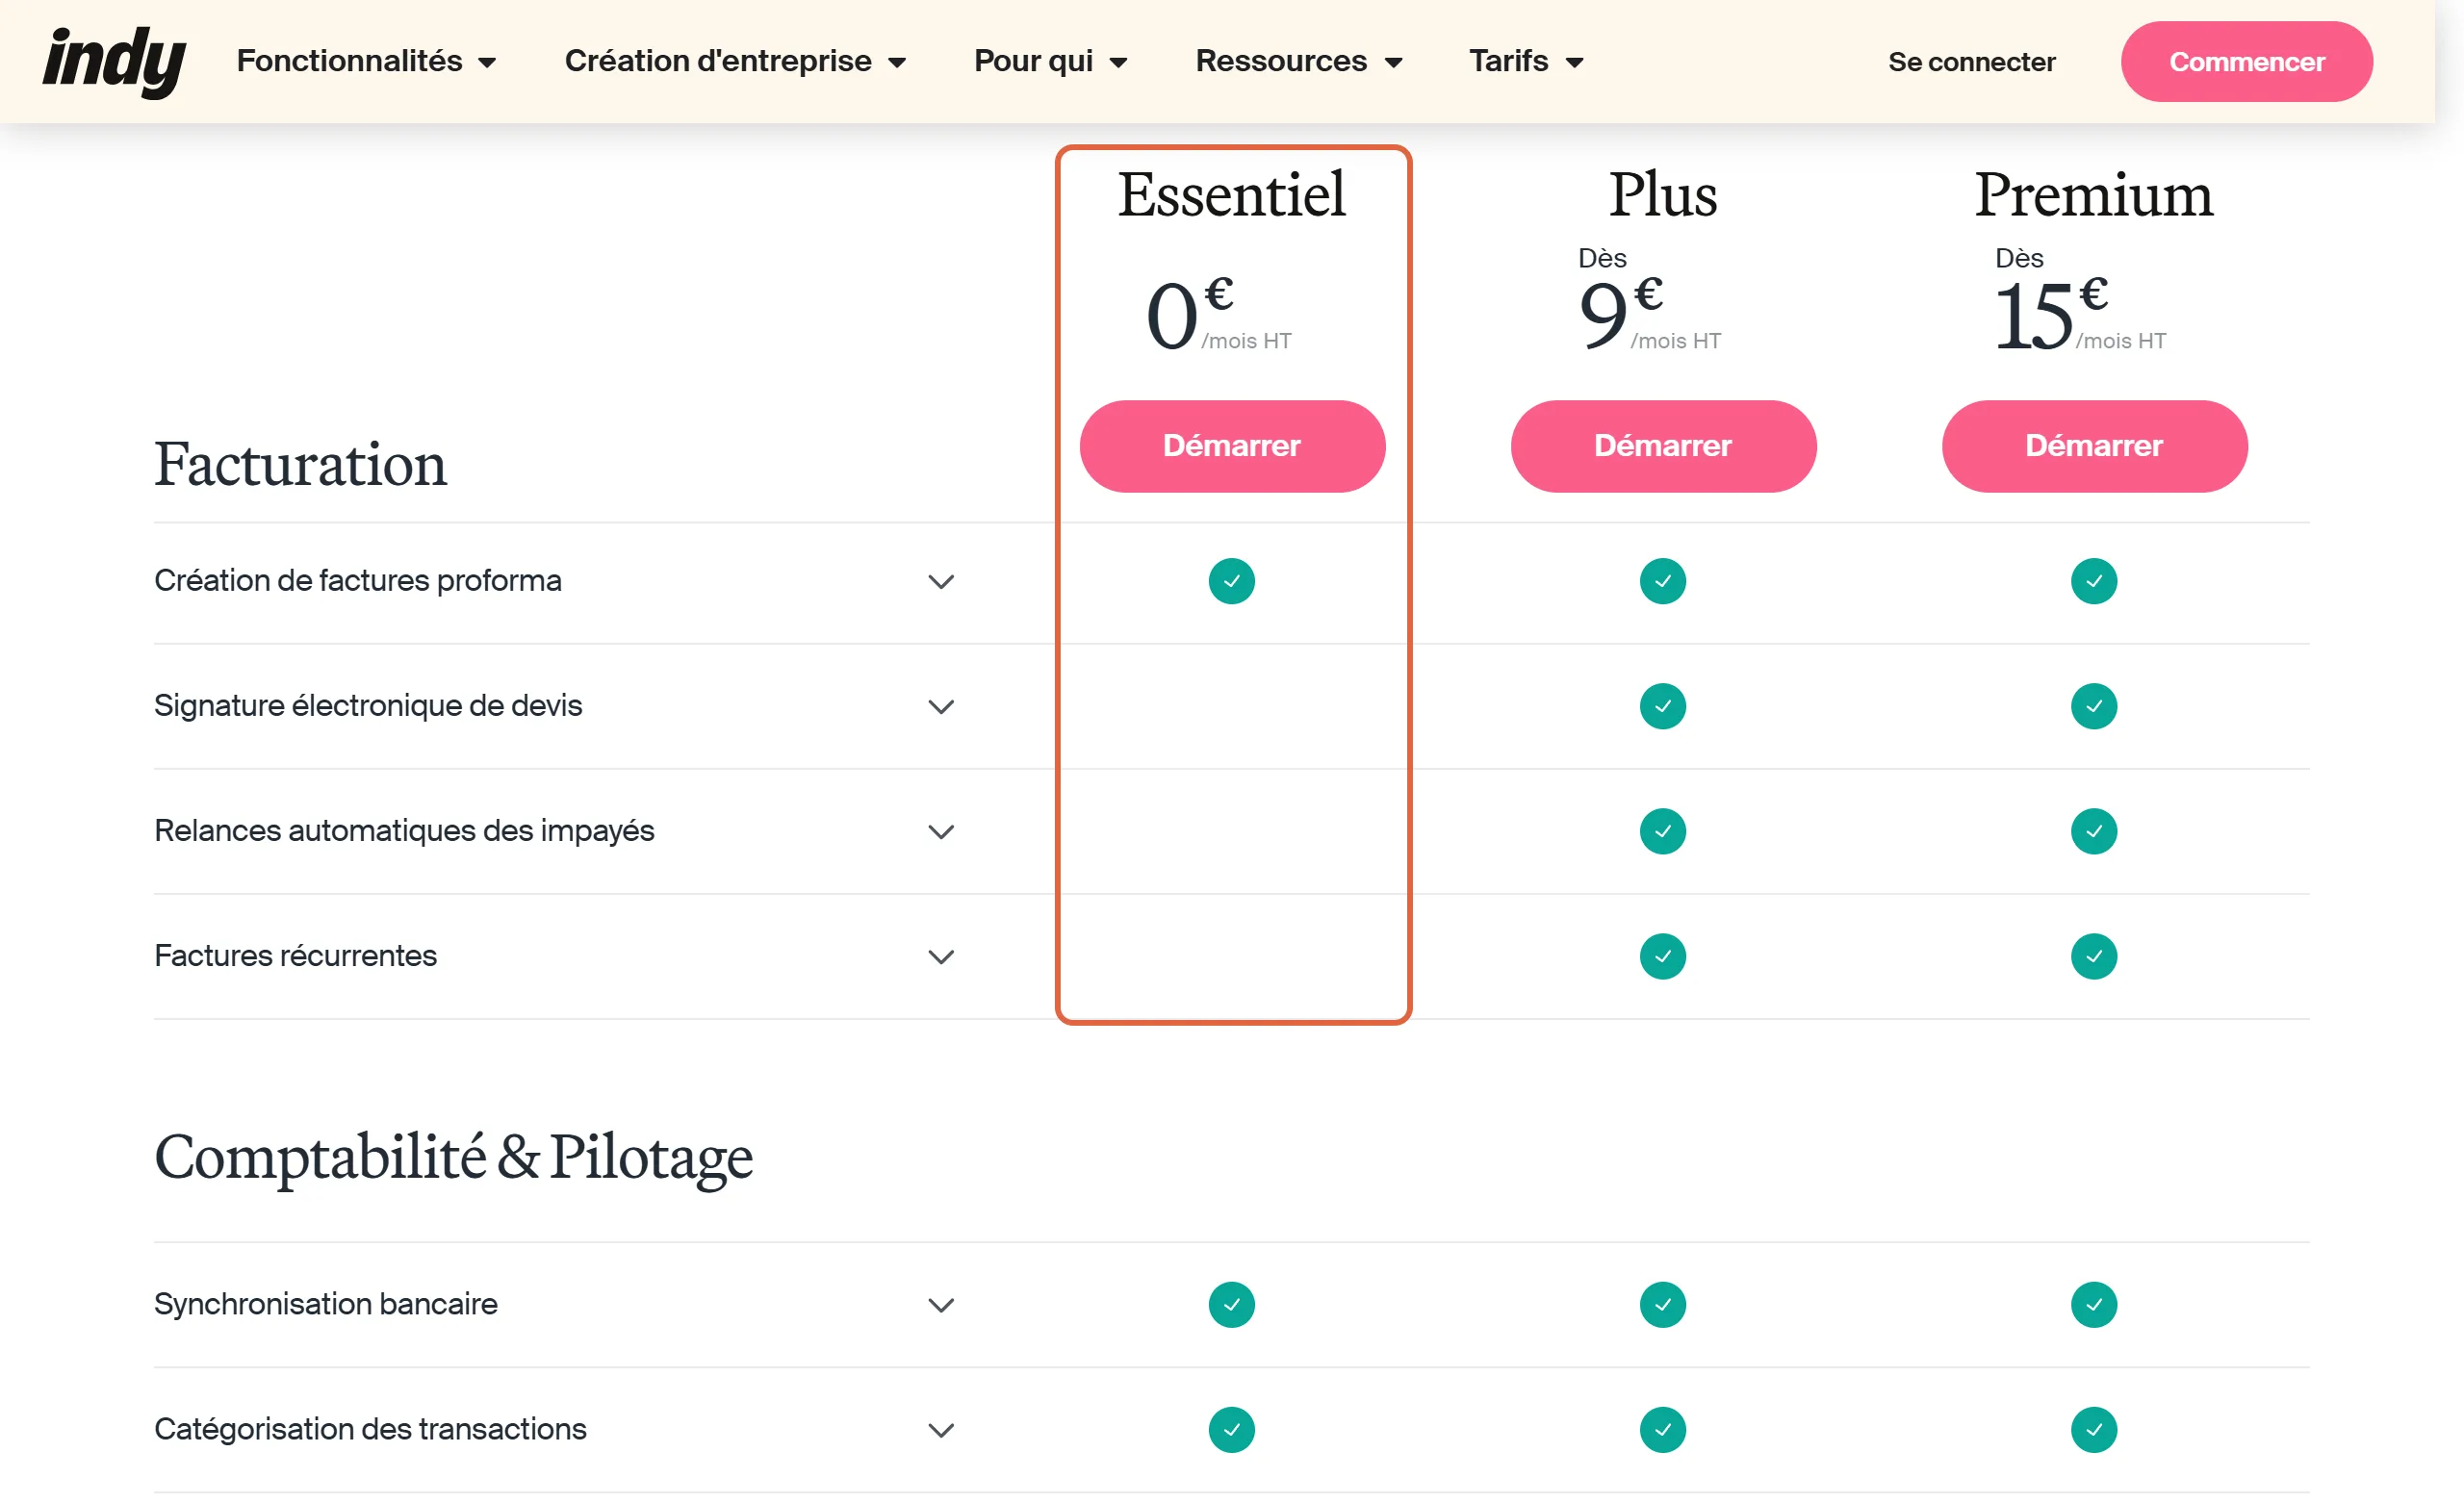The image size is (2464, 1503).
Task: Click Plus checkmark for factures proforma
Action: pos(1663,581)
